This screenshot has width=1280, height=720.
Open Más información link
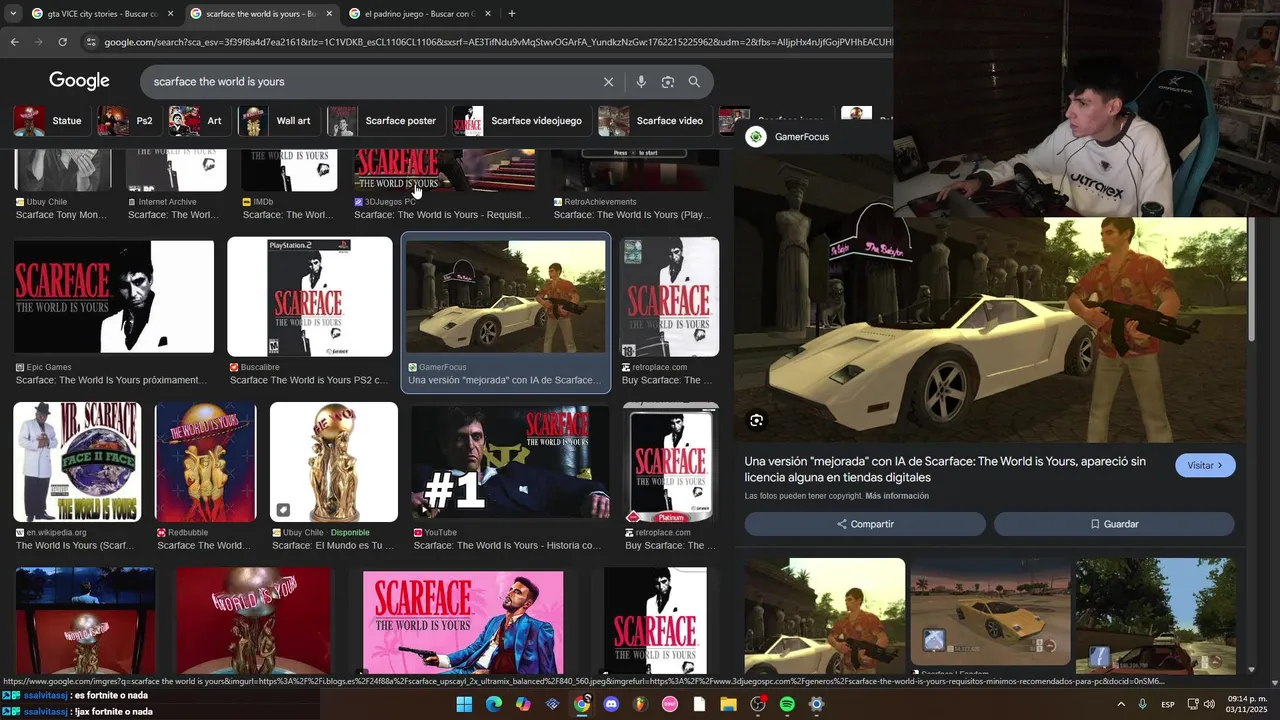click(x=897, y=496)
